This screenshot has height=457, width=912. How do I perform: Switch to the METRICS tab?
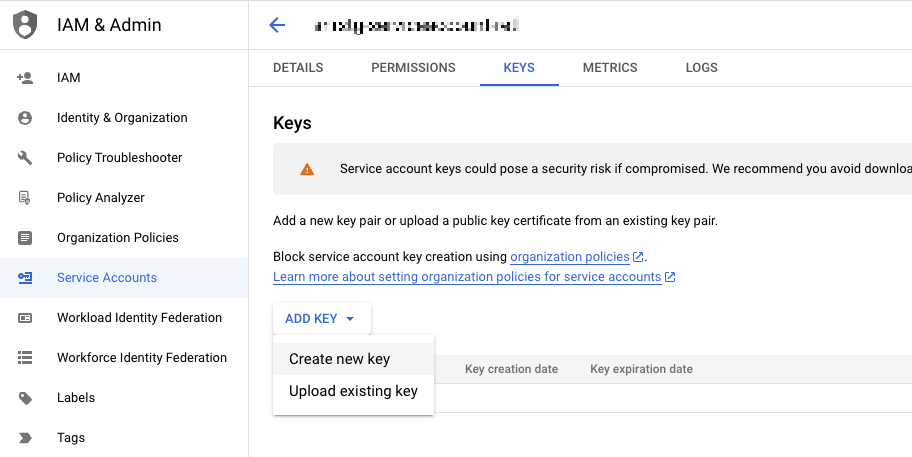click(610, 68)
